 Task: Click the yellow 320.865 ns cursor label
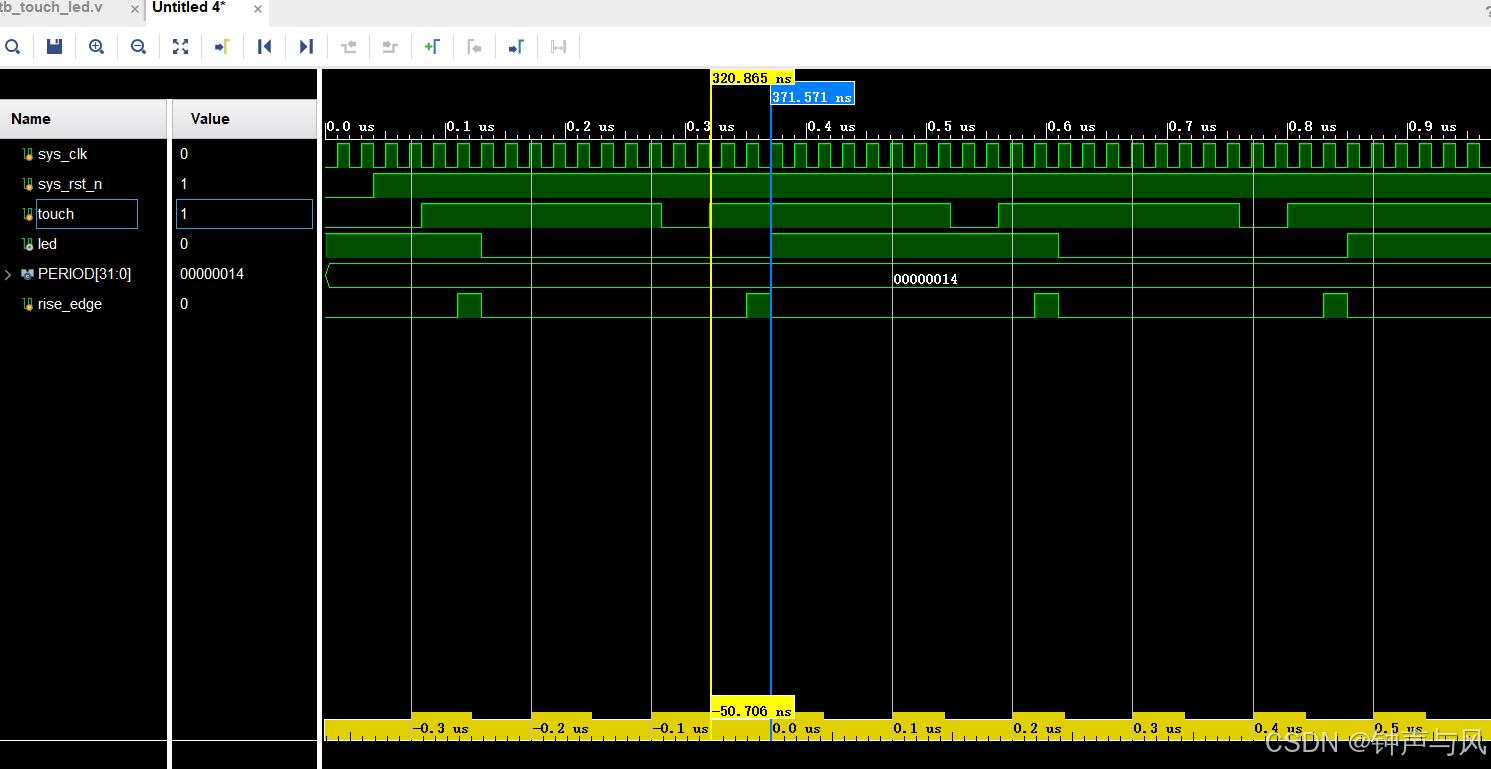point(751,78)
